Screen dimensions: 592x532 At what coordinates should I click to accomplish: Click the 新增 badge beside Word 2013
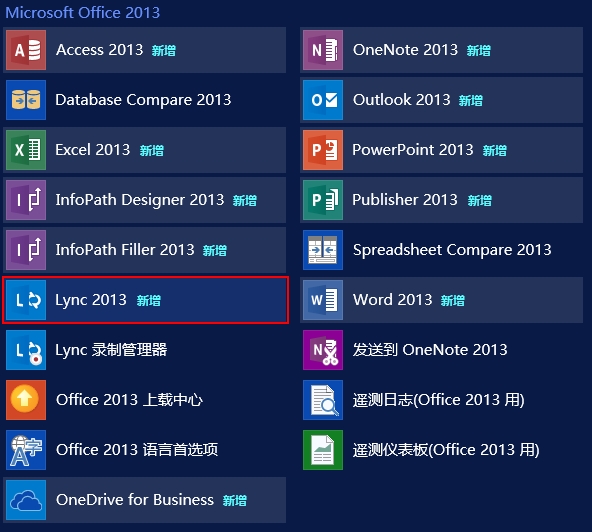[453, 301]
